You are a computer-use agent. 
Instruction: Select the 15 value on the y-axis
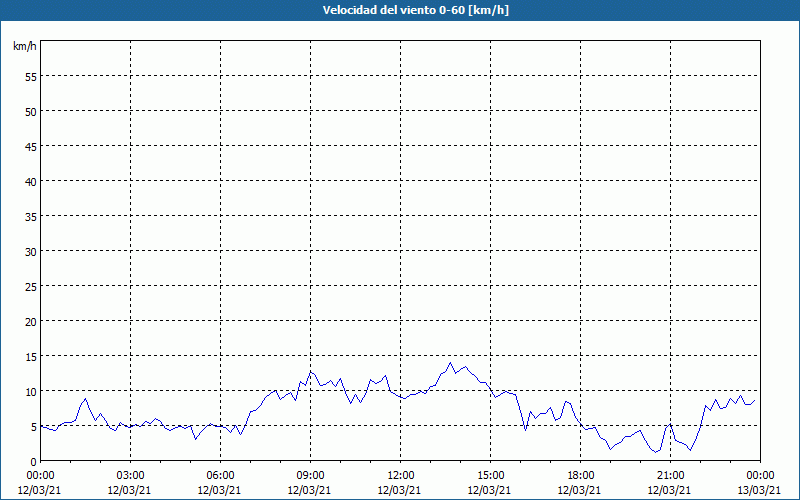pyautogui.click(x=30, y=357)
